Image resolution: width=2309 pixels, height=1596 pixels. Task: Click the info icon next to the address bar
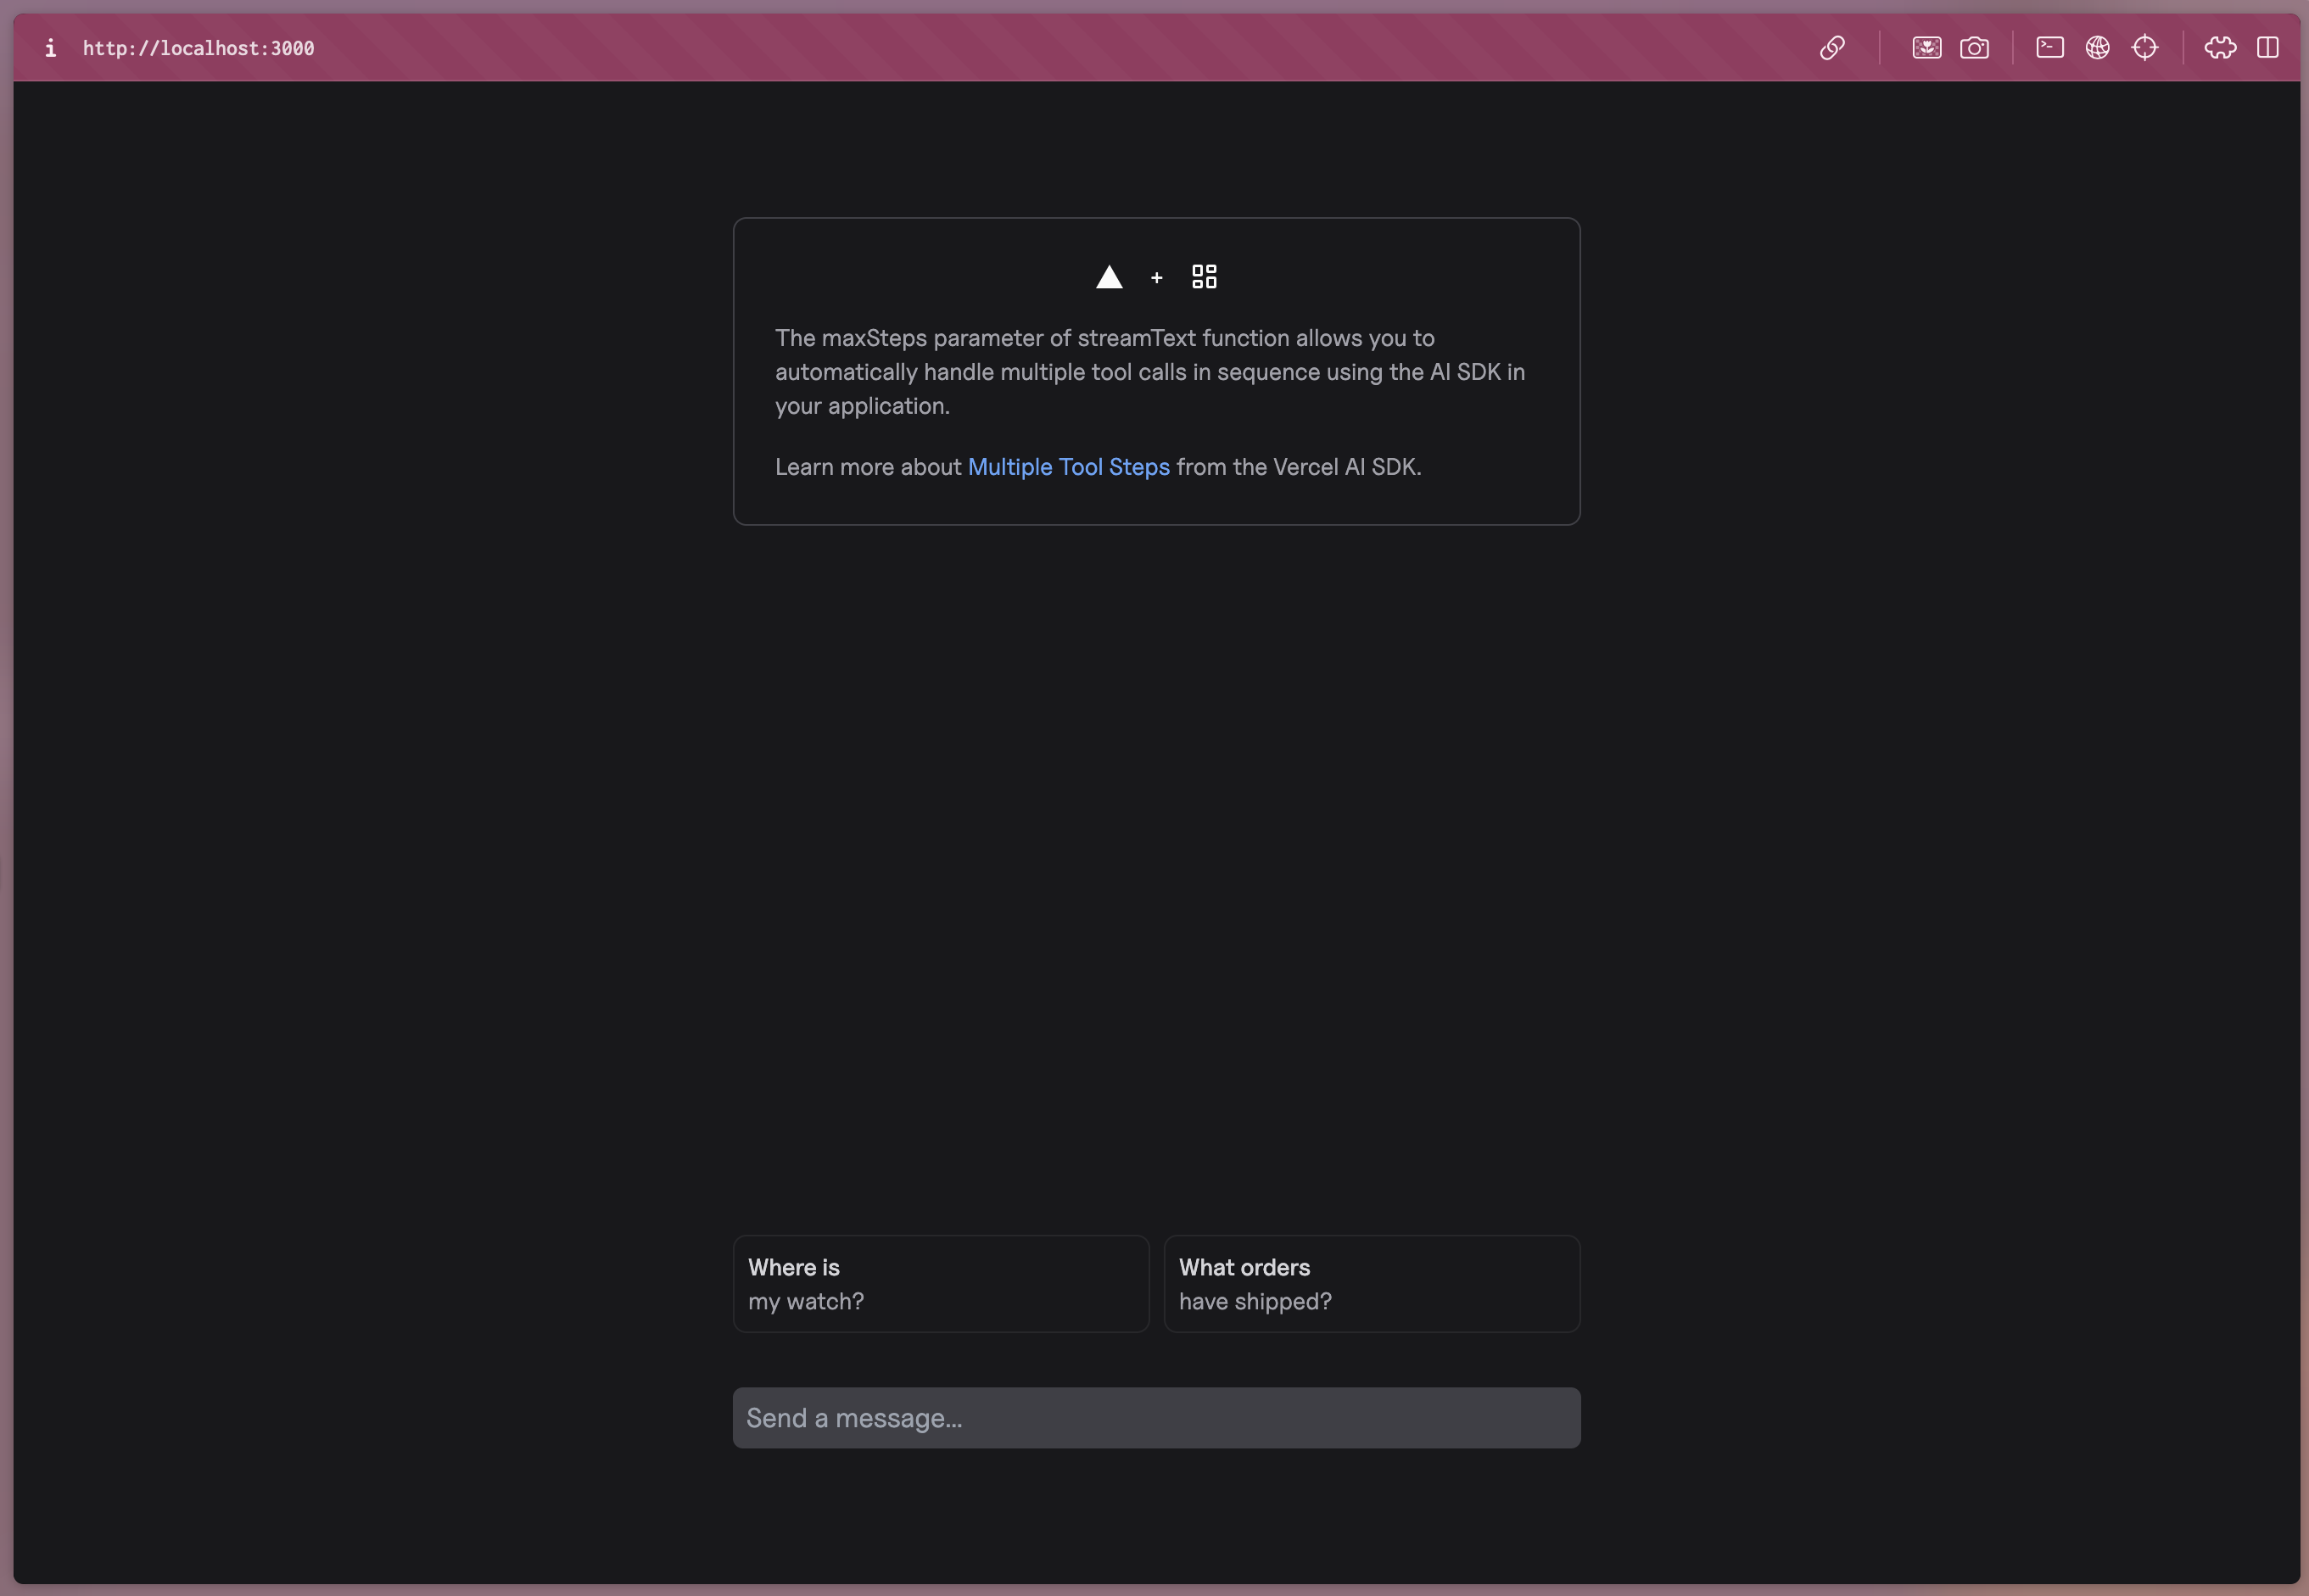tap(50, 47)
